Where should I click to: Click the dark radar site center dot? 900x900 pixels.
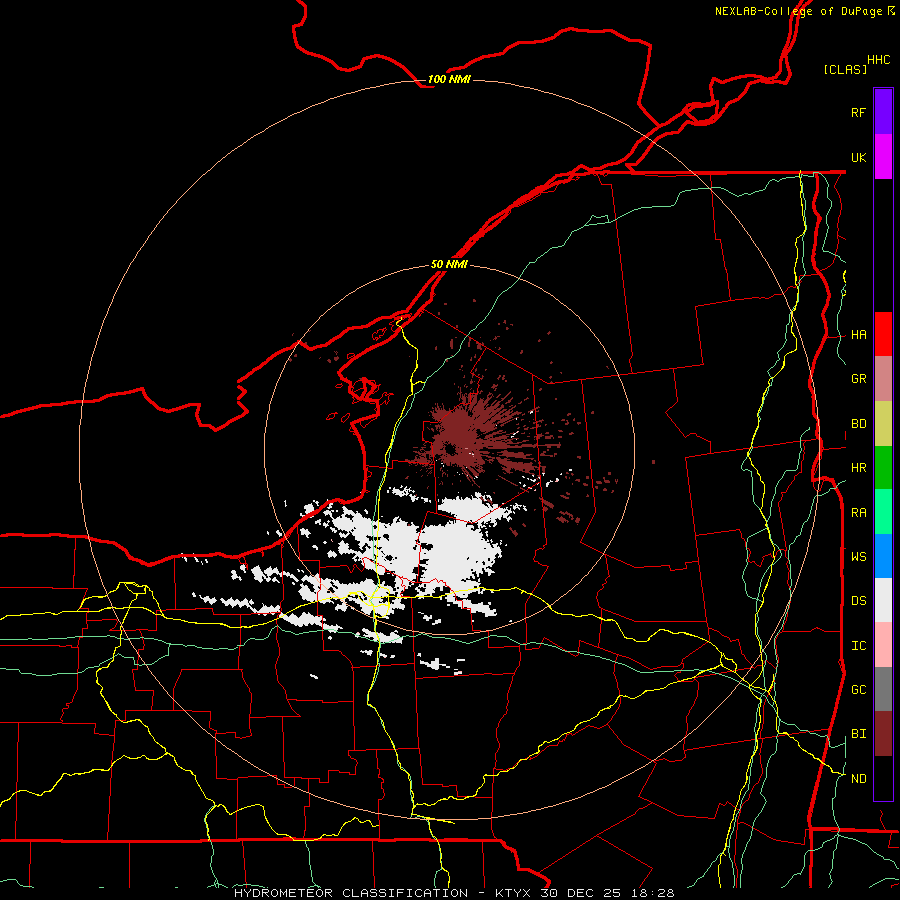tap(449, 449)
